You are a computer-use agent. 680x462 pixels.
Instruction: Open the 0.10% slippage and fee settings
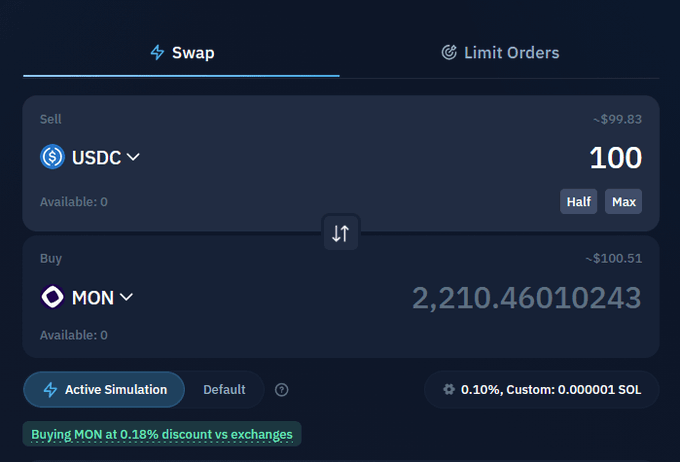[x=542, y=389]
